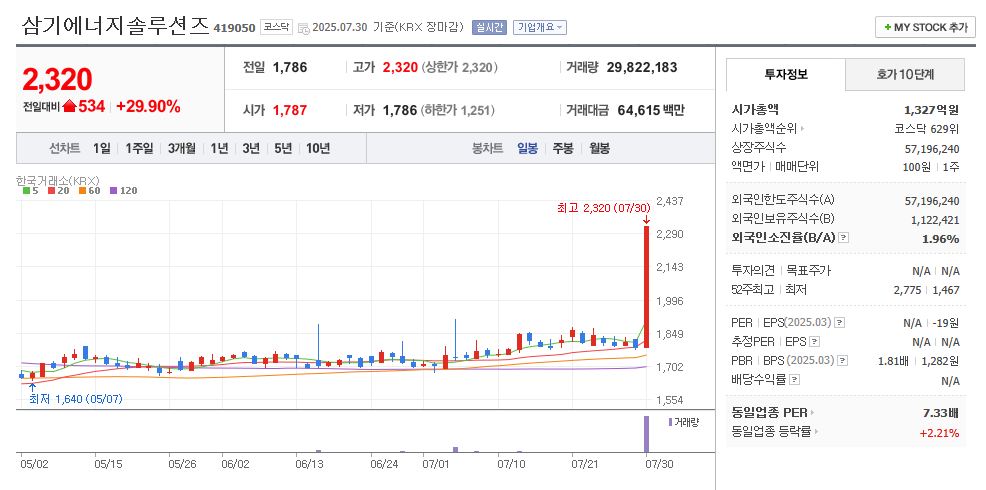
Task: Click the orange 60-day moving average legend swatch
Action: 82,190
